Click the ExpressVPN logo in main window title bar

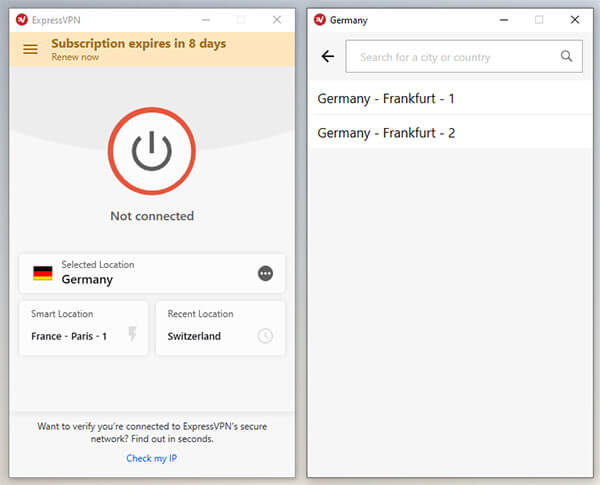coord(22,20)
